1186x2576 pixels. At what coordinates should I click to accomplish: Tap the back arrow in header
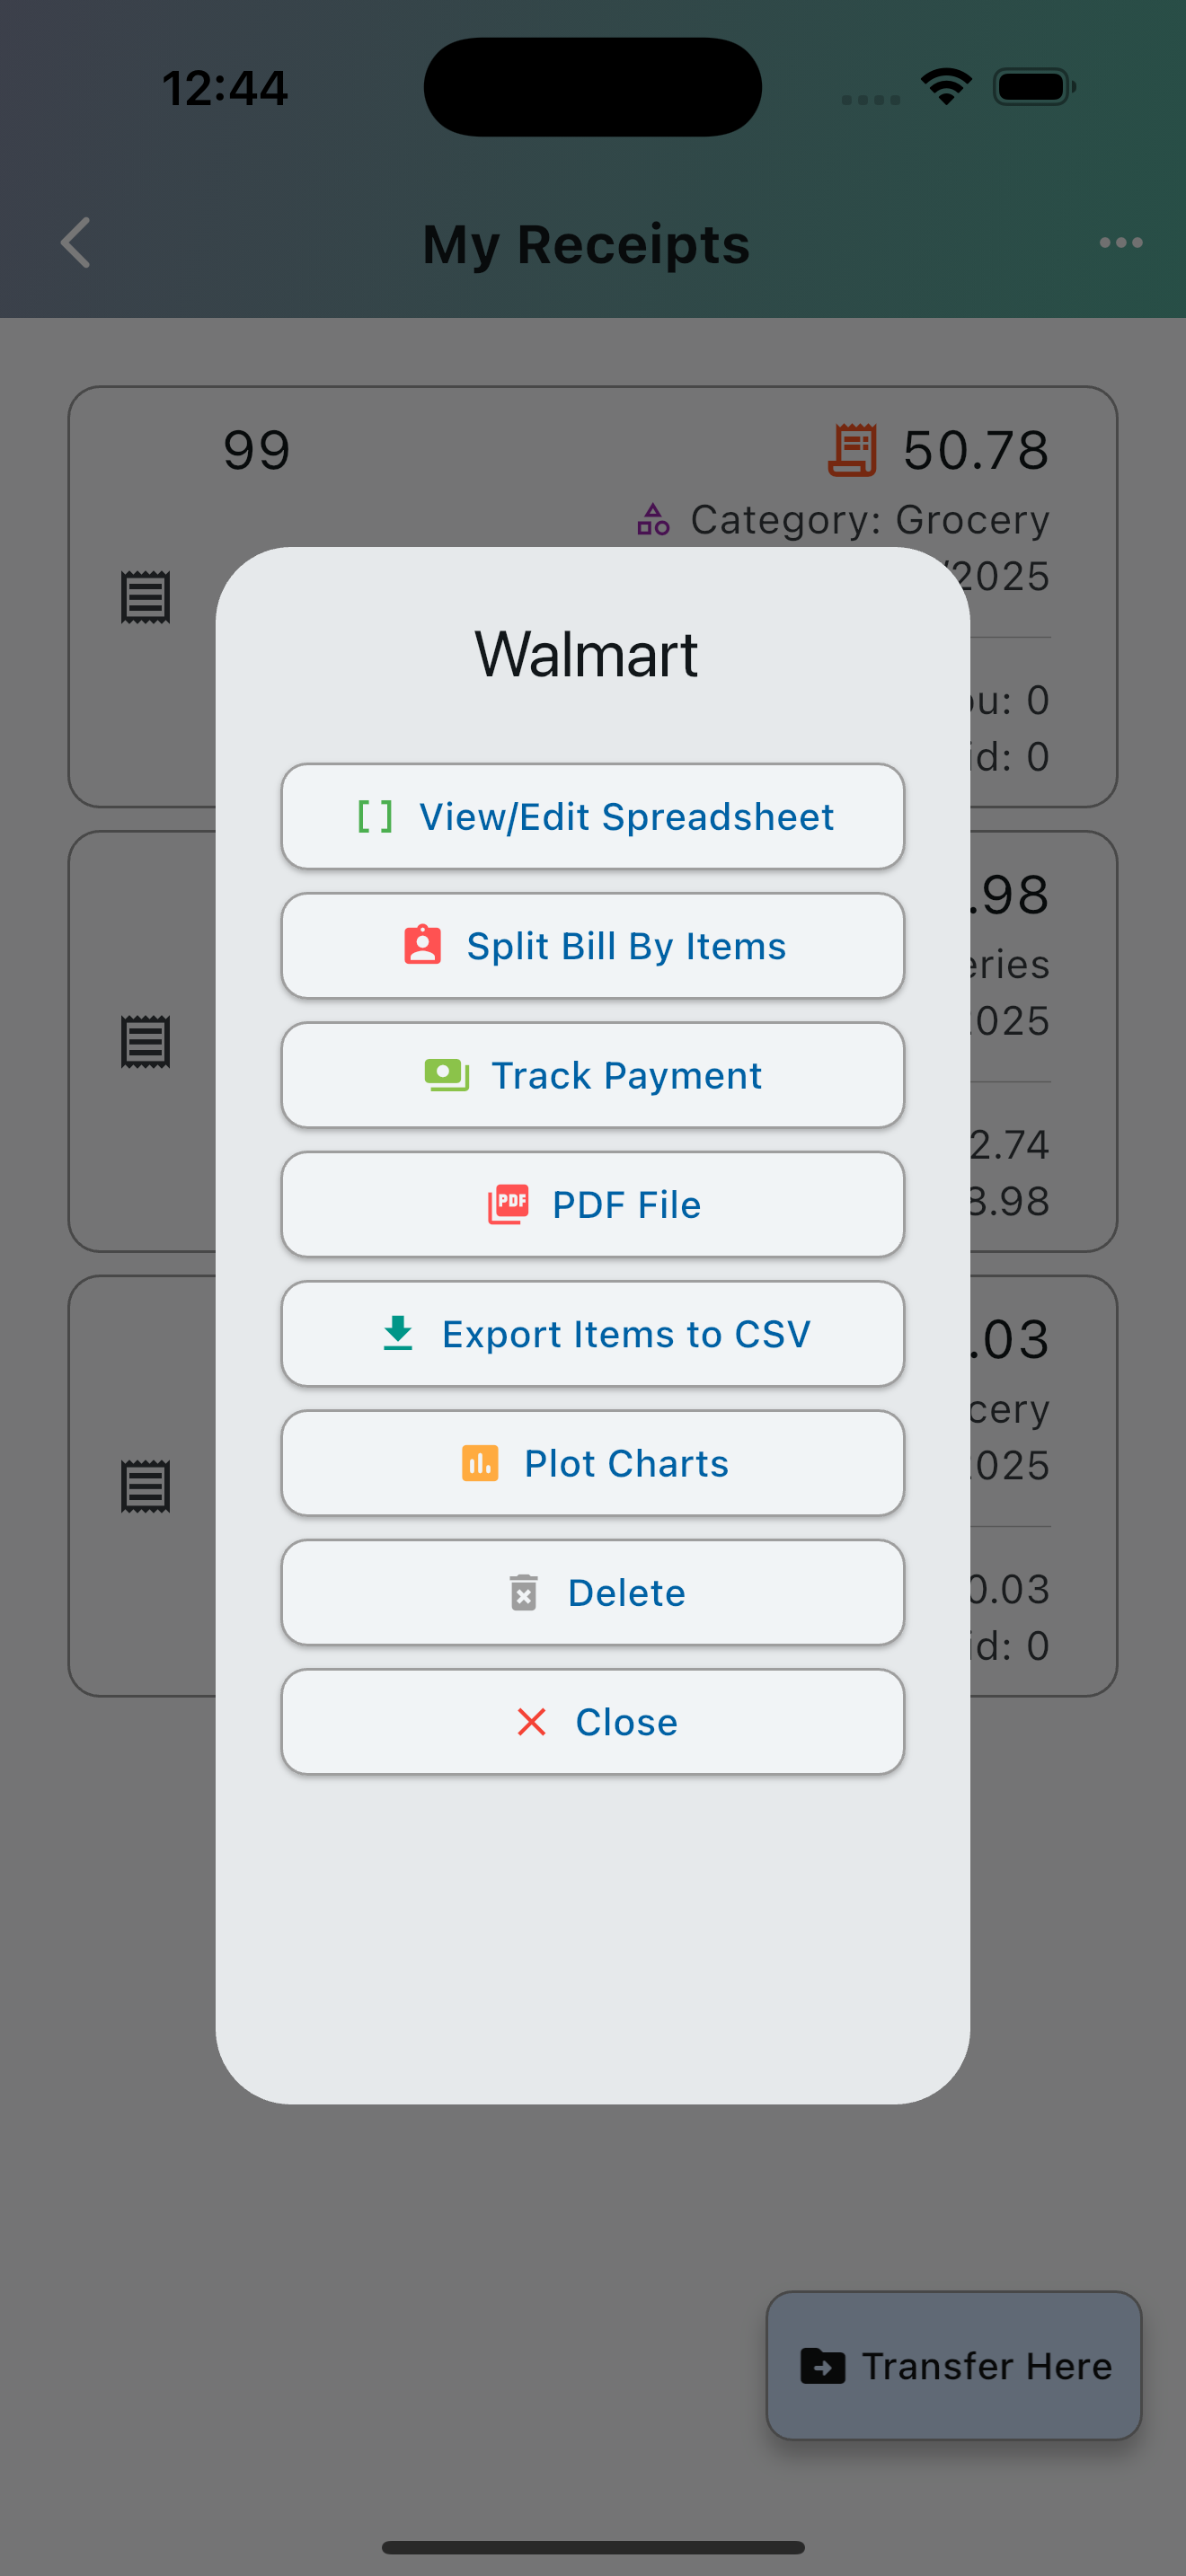tap(76, 243)
